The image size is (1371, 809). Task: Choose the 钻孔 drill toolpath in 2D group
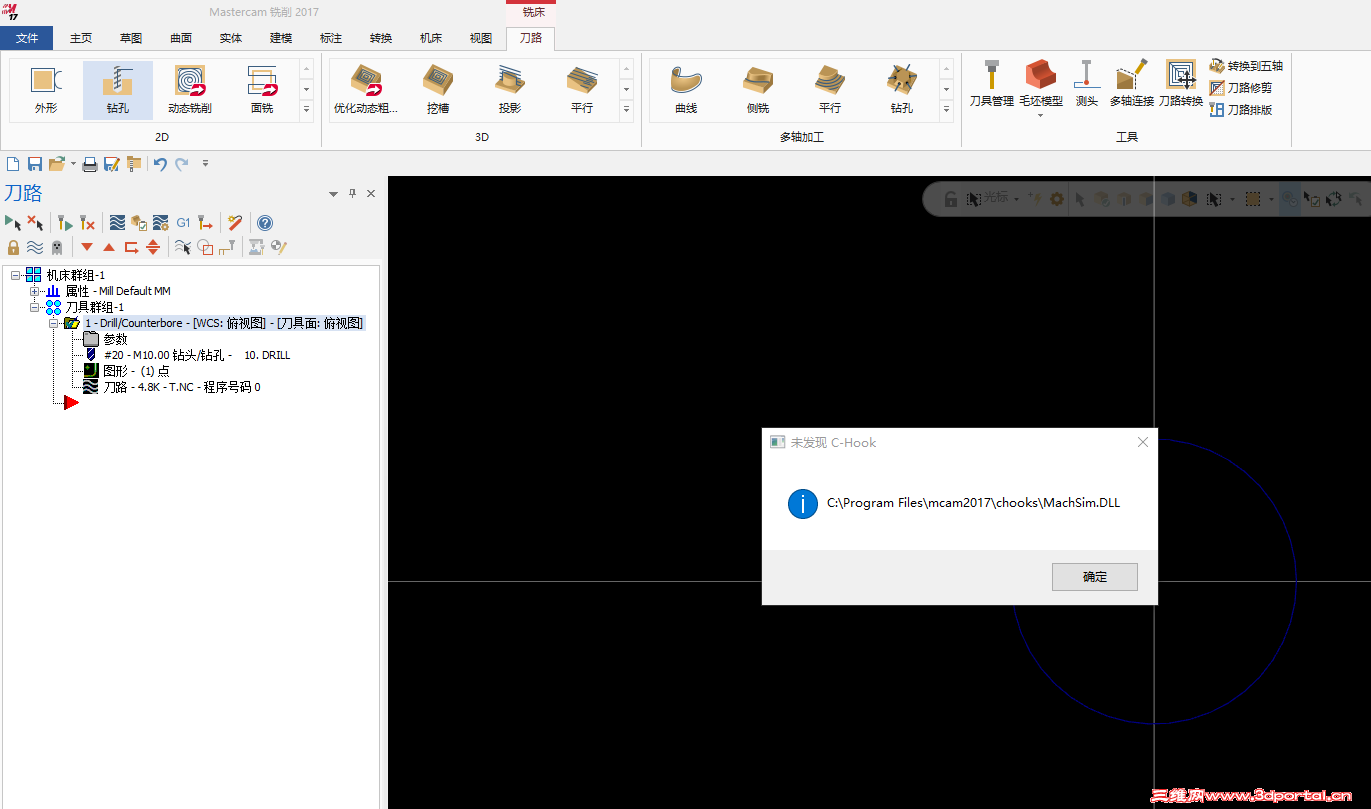pos(118,90)
